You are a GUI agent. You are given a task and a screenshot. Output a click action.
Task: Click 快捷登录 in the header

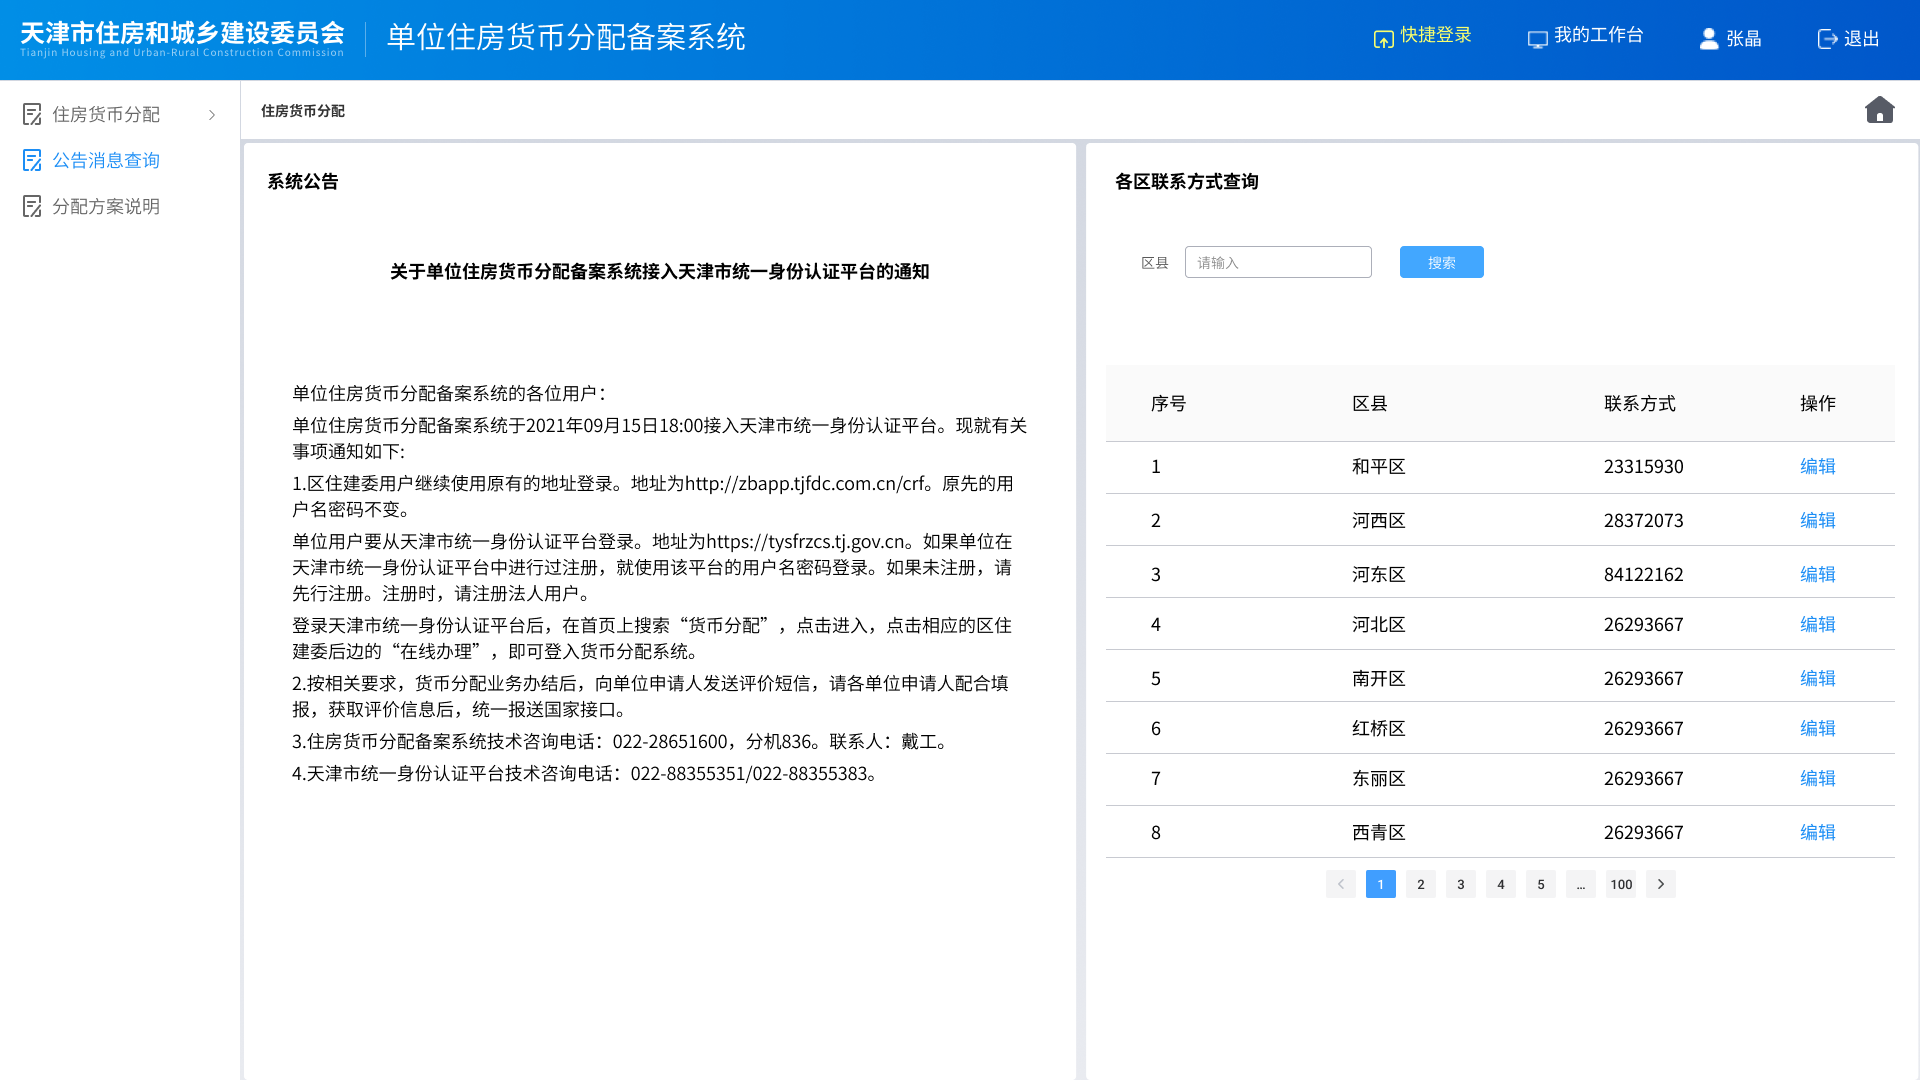point(1436,35)
